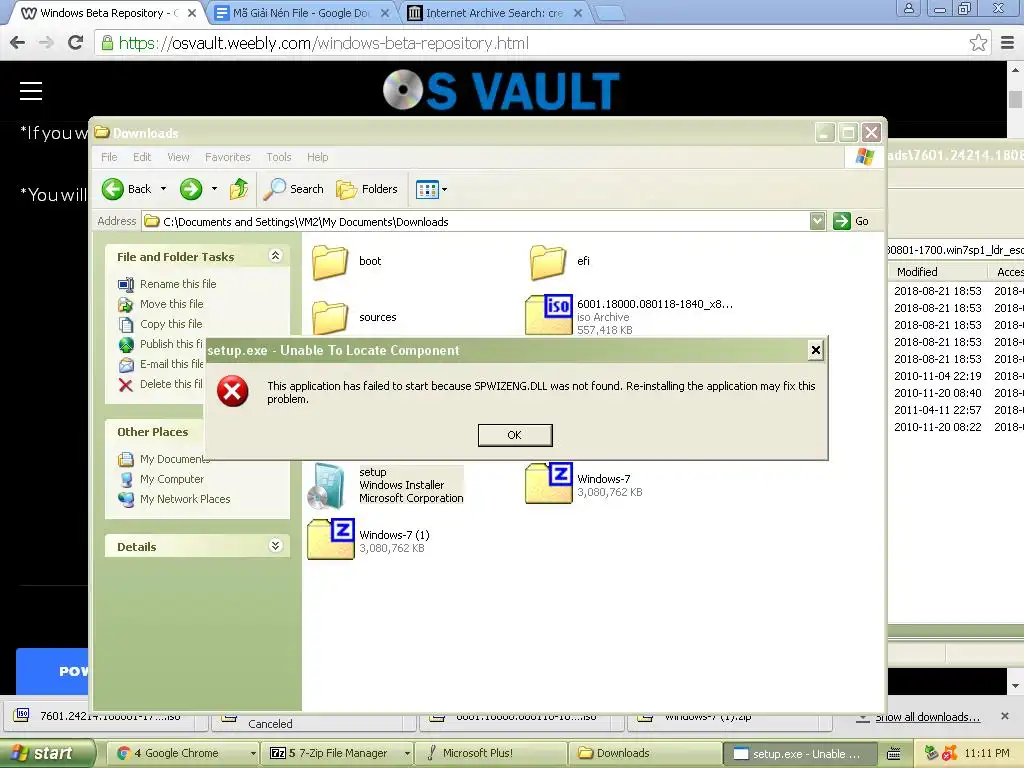Click the red error icon in the dialog
Viewport: 1024px width, 768px height.
click(232, 391)
